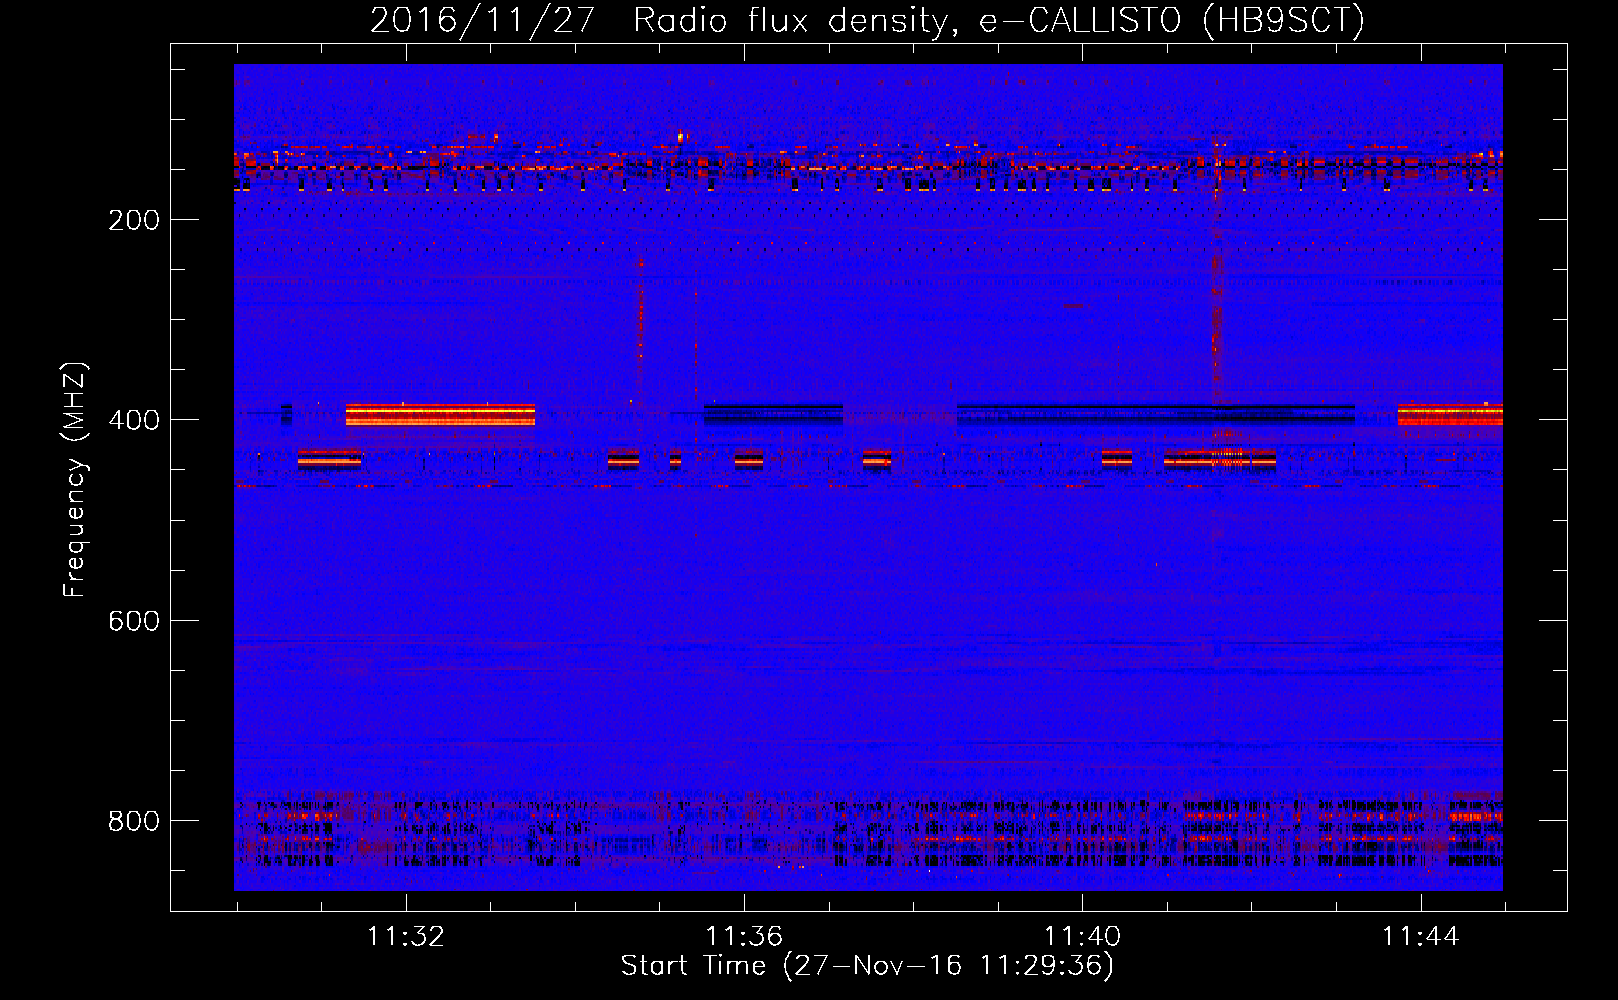Click the 800 frequency tick label
The height and width of the screenshot is (1000, 1618).
click(134, 821)
